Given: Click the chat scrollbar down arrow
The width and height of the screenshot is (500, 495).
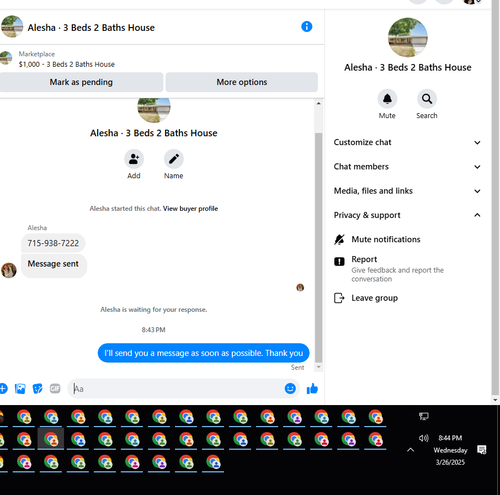Looking at the screenshot, I should [x=318, y=367].
